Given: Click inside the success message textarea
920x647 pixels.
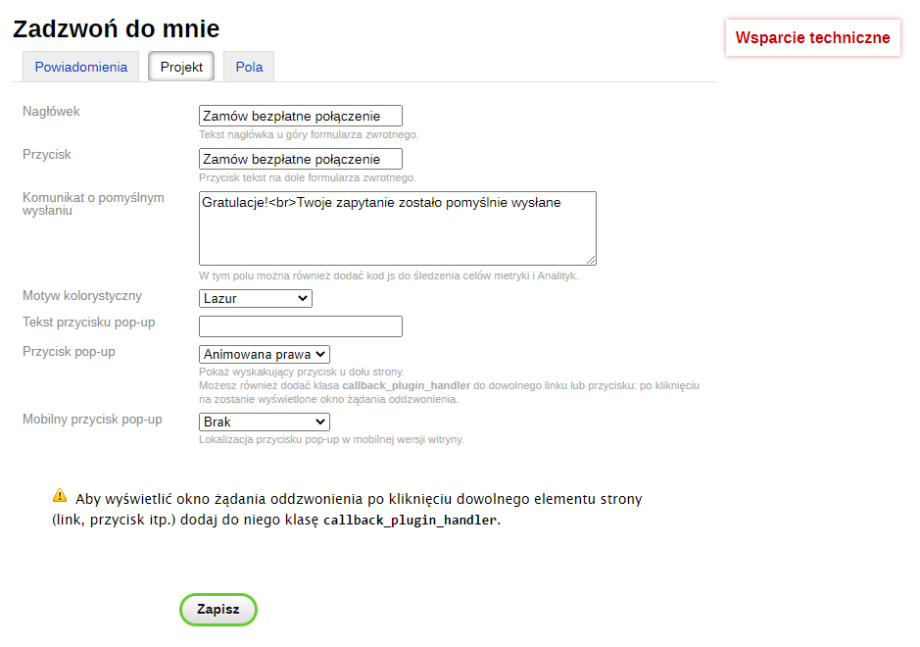Looking at the screenshot, I should 397,228.
